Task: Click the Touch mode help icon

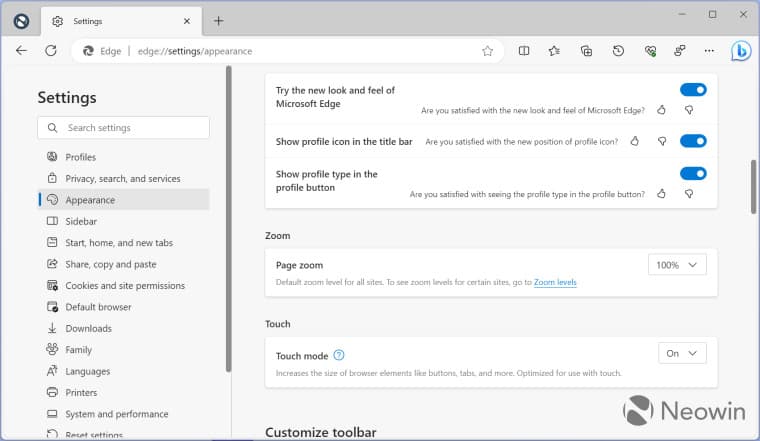Action: [x=339, y=355]
